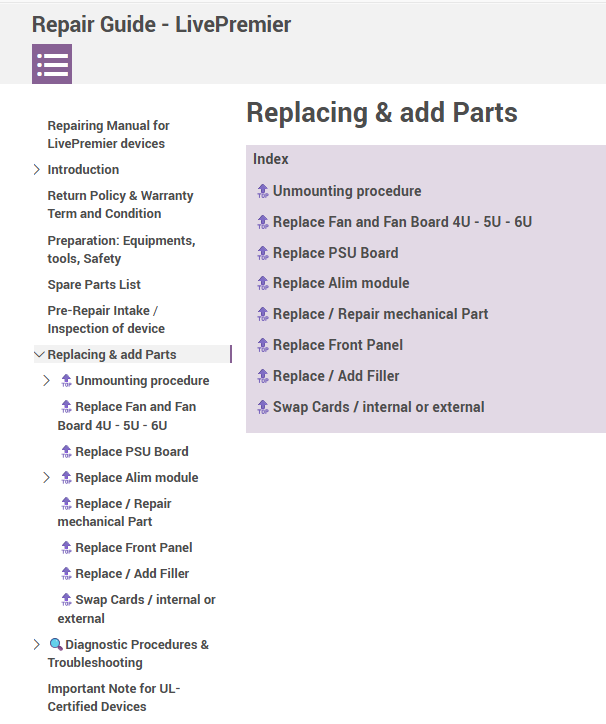Expand Diagnostic Procedures & Troubleshooting node
Viewport: 606px width, 724px height.
click(37, 645)
